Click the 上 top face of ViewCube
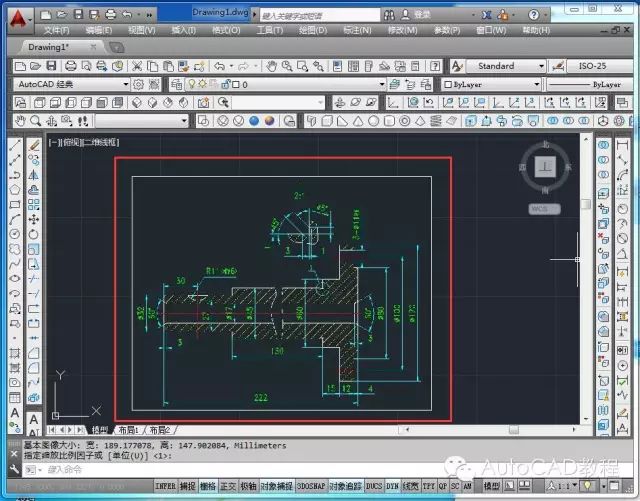Screen dimensions: 640x501 545,167
